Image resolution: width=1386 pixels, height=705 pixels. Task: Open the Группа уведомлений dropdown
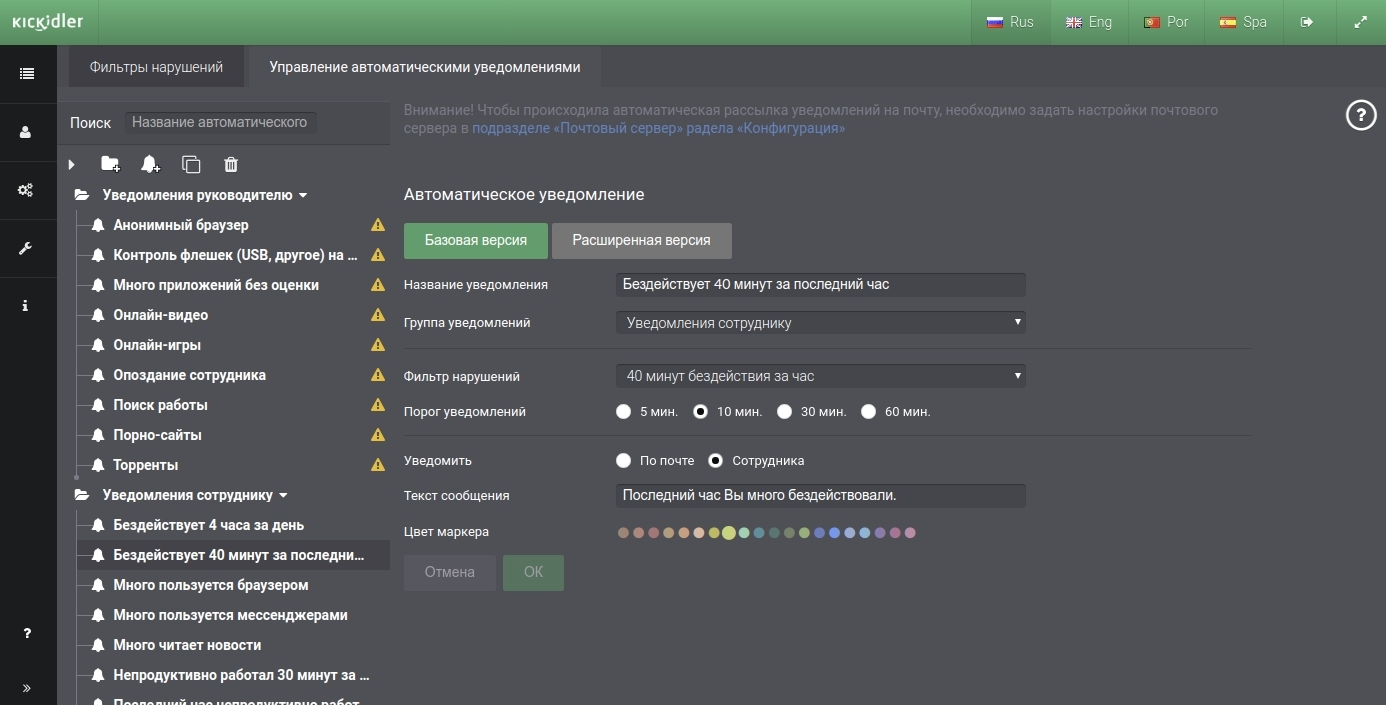coord(821,323)
